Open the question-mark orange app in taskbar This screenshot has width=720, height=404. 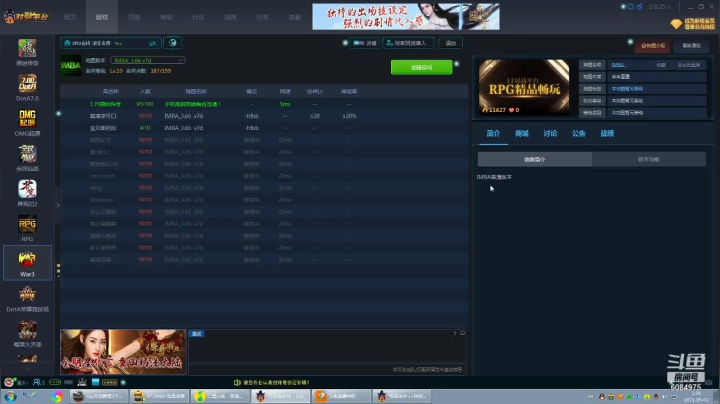click(x=341, y=396)
